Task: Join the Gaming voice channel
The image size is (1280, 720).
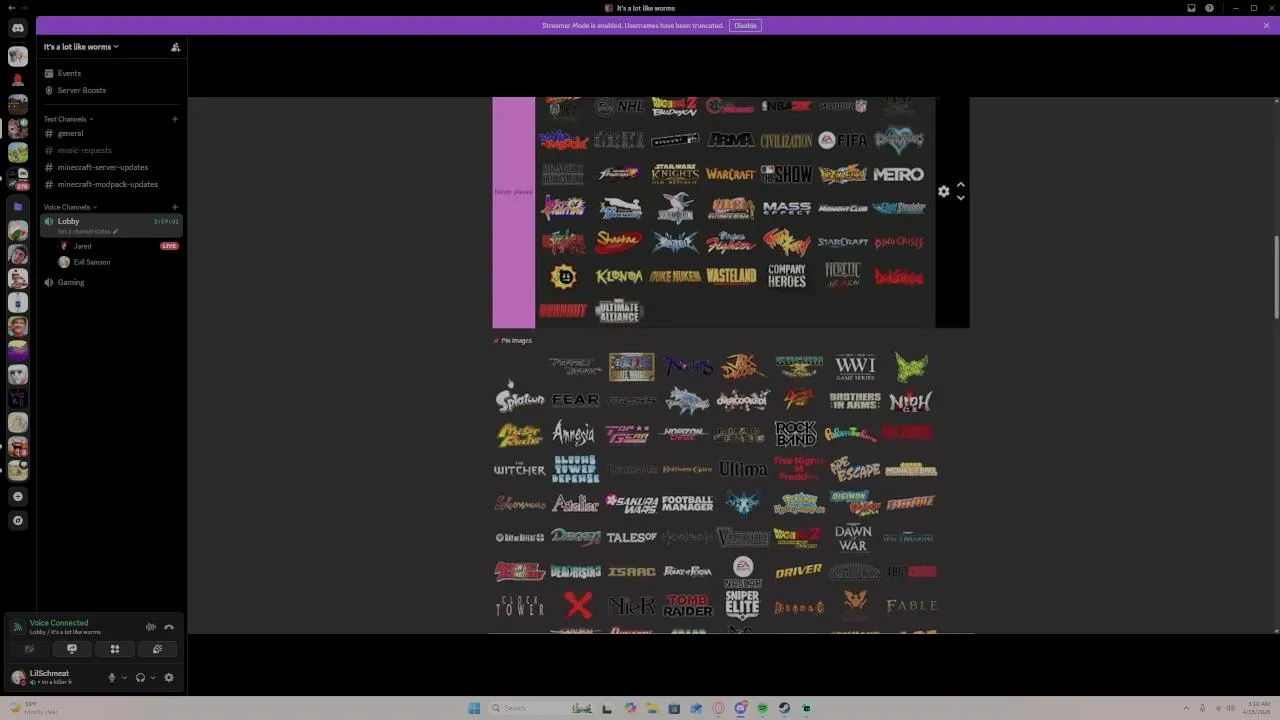Action: coord(111,282)
